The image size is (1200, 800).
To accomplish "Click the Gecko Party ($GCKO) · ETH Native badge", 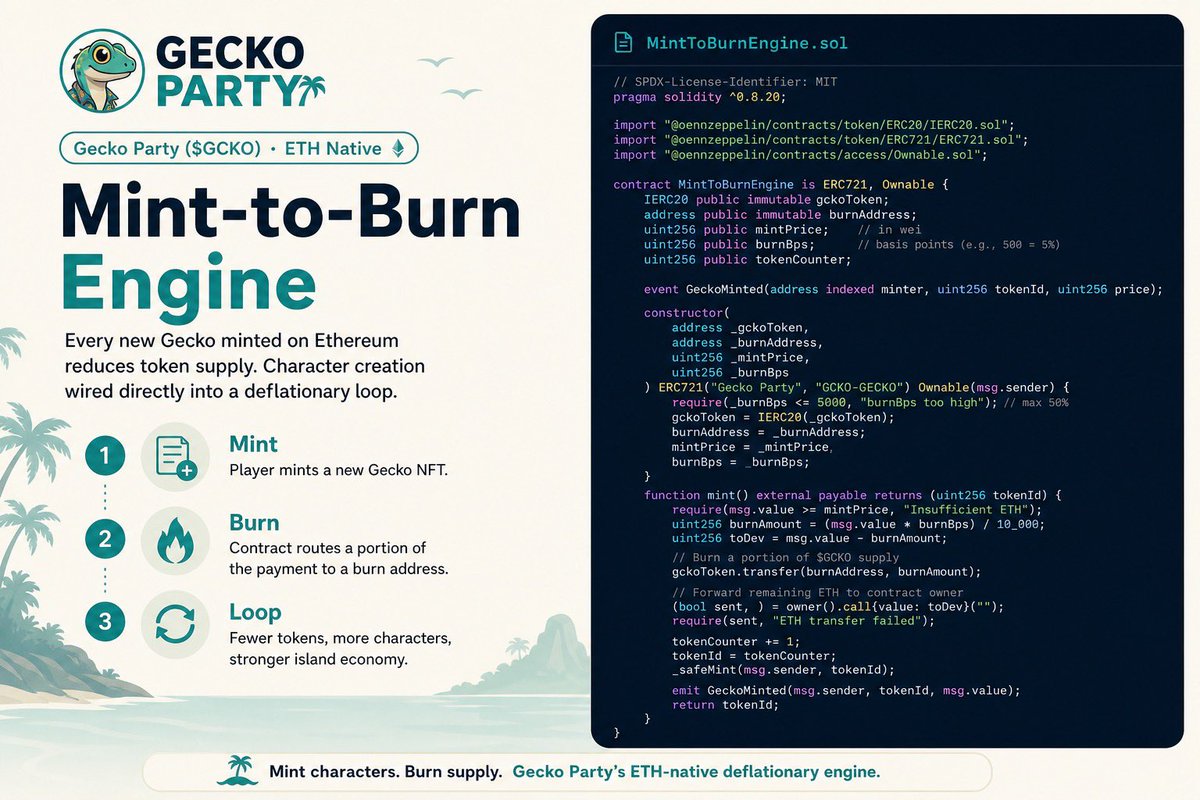I will tap(238, 148).
